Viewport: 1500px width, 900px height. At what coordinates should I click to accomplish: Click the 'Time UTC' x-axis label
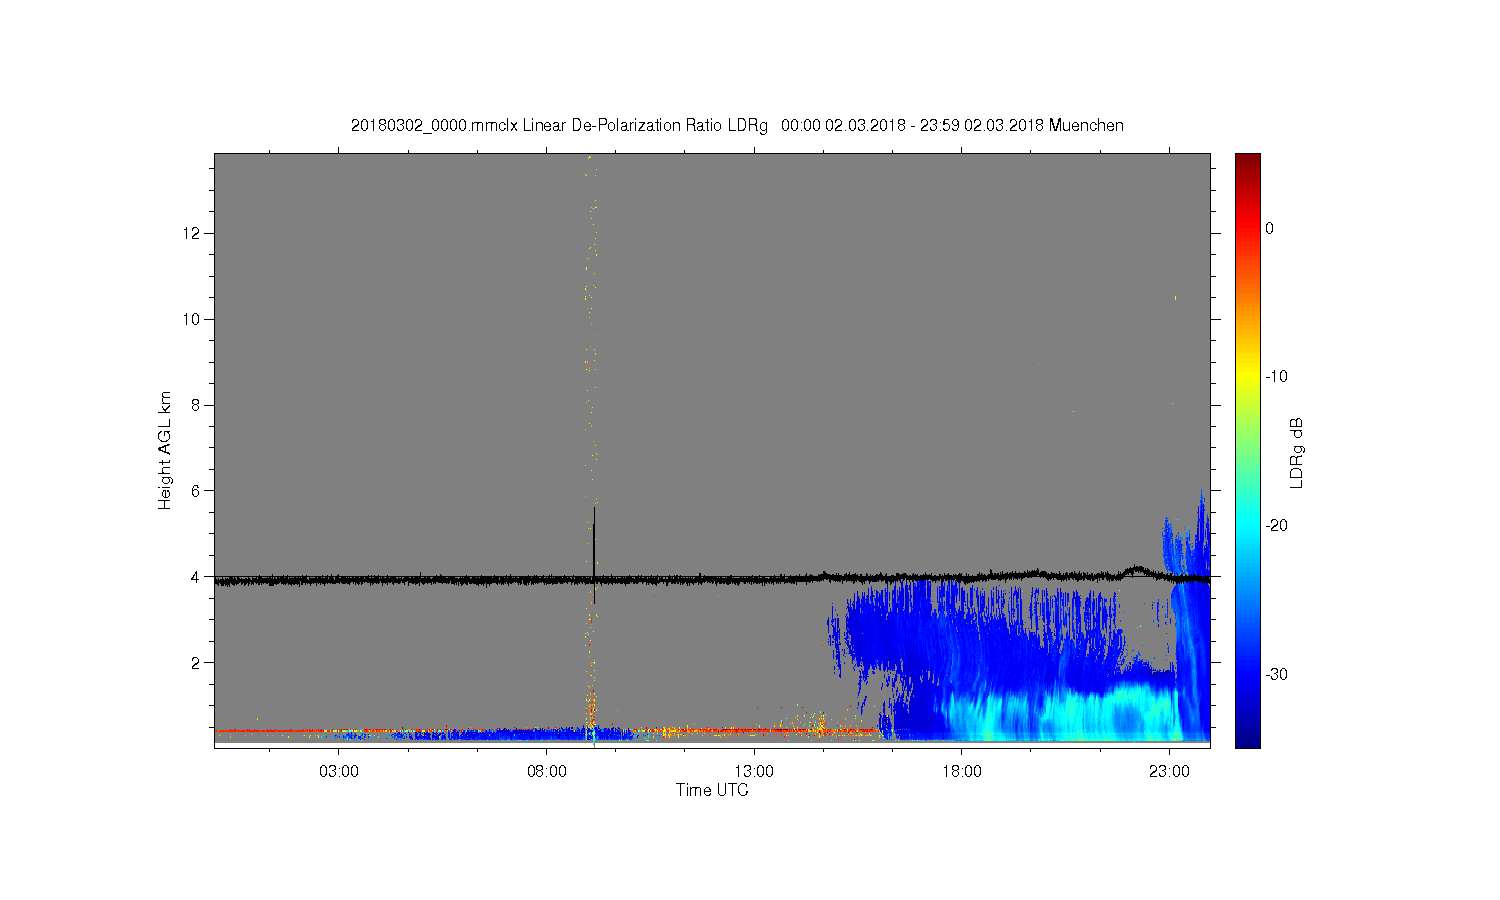click(x=712, y=790)
